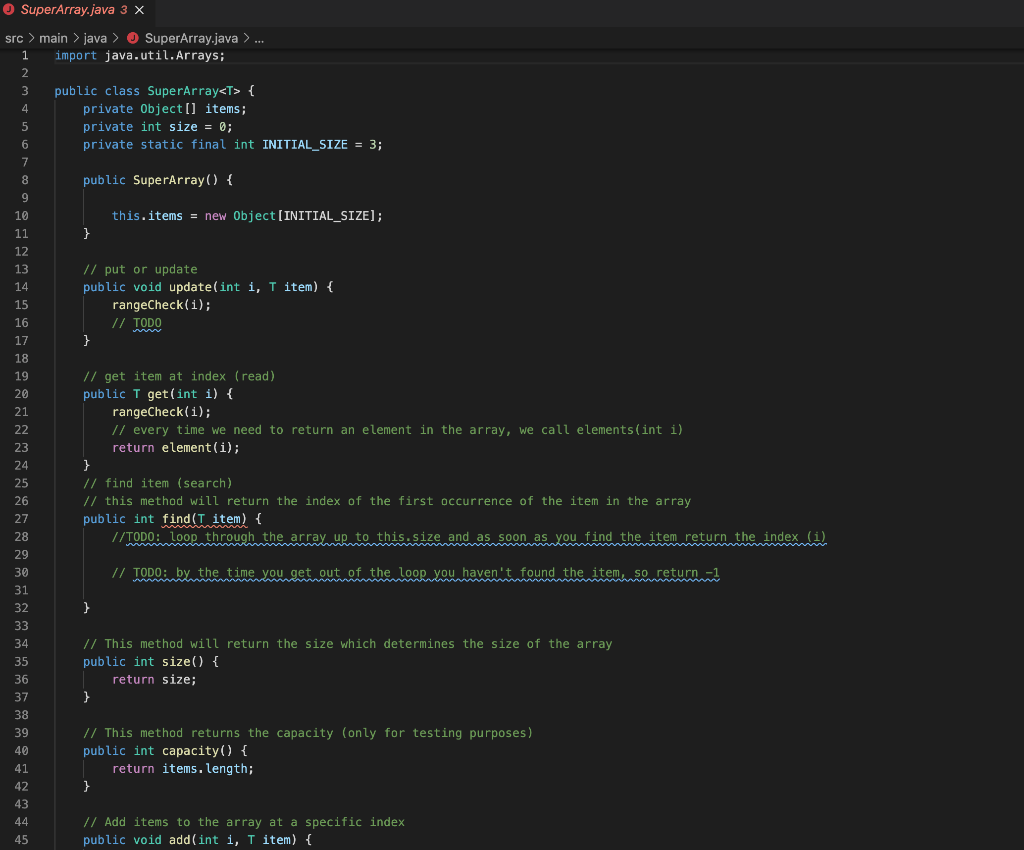Open the "main" breadcrumb item
1024x850 pixels.
(x=52, y=38)
